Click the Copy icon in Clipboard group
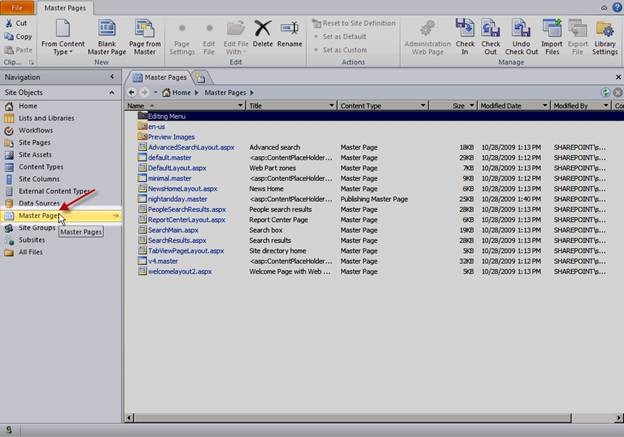Image resolution: width=624 pixels, height=437 pixels. [9, 37]
